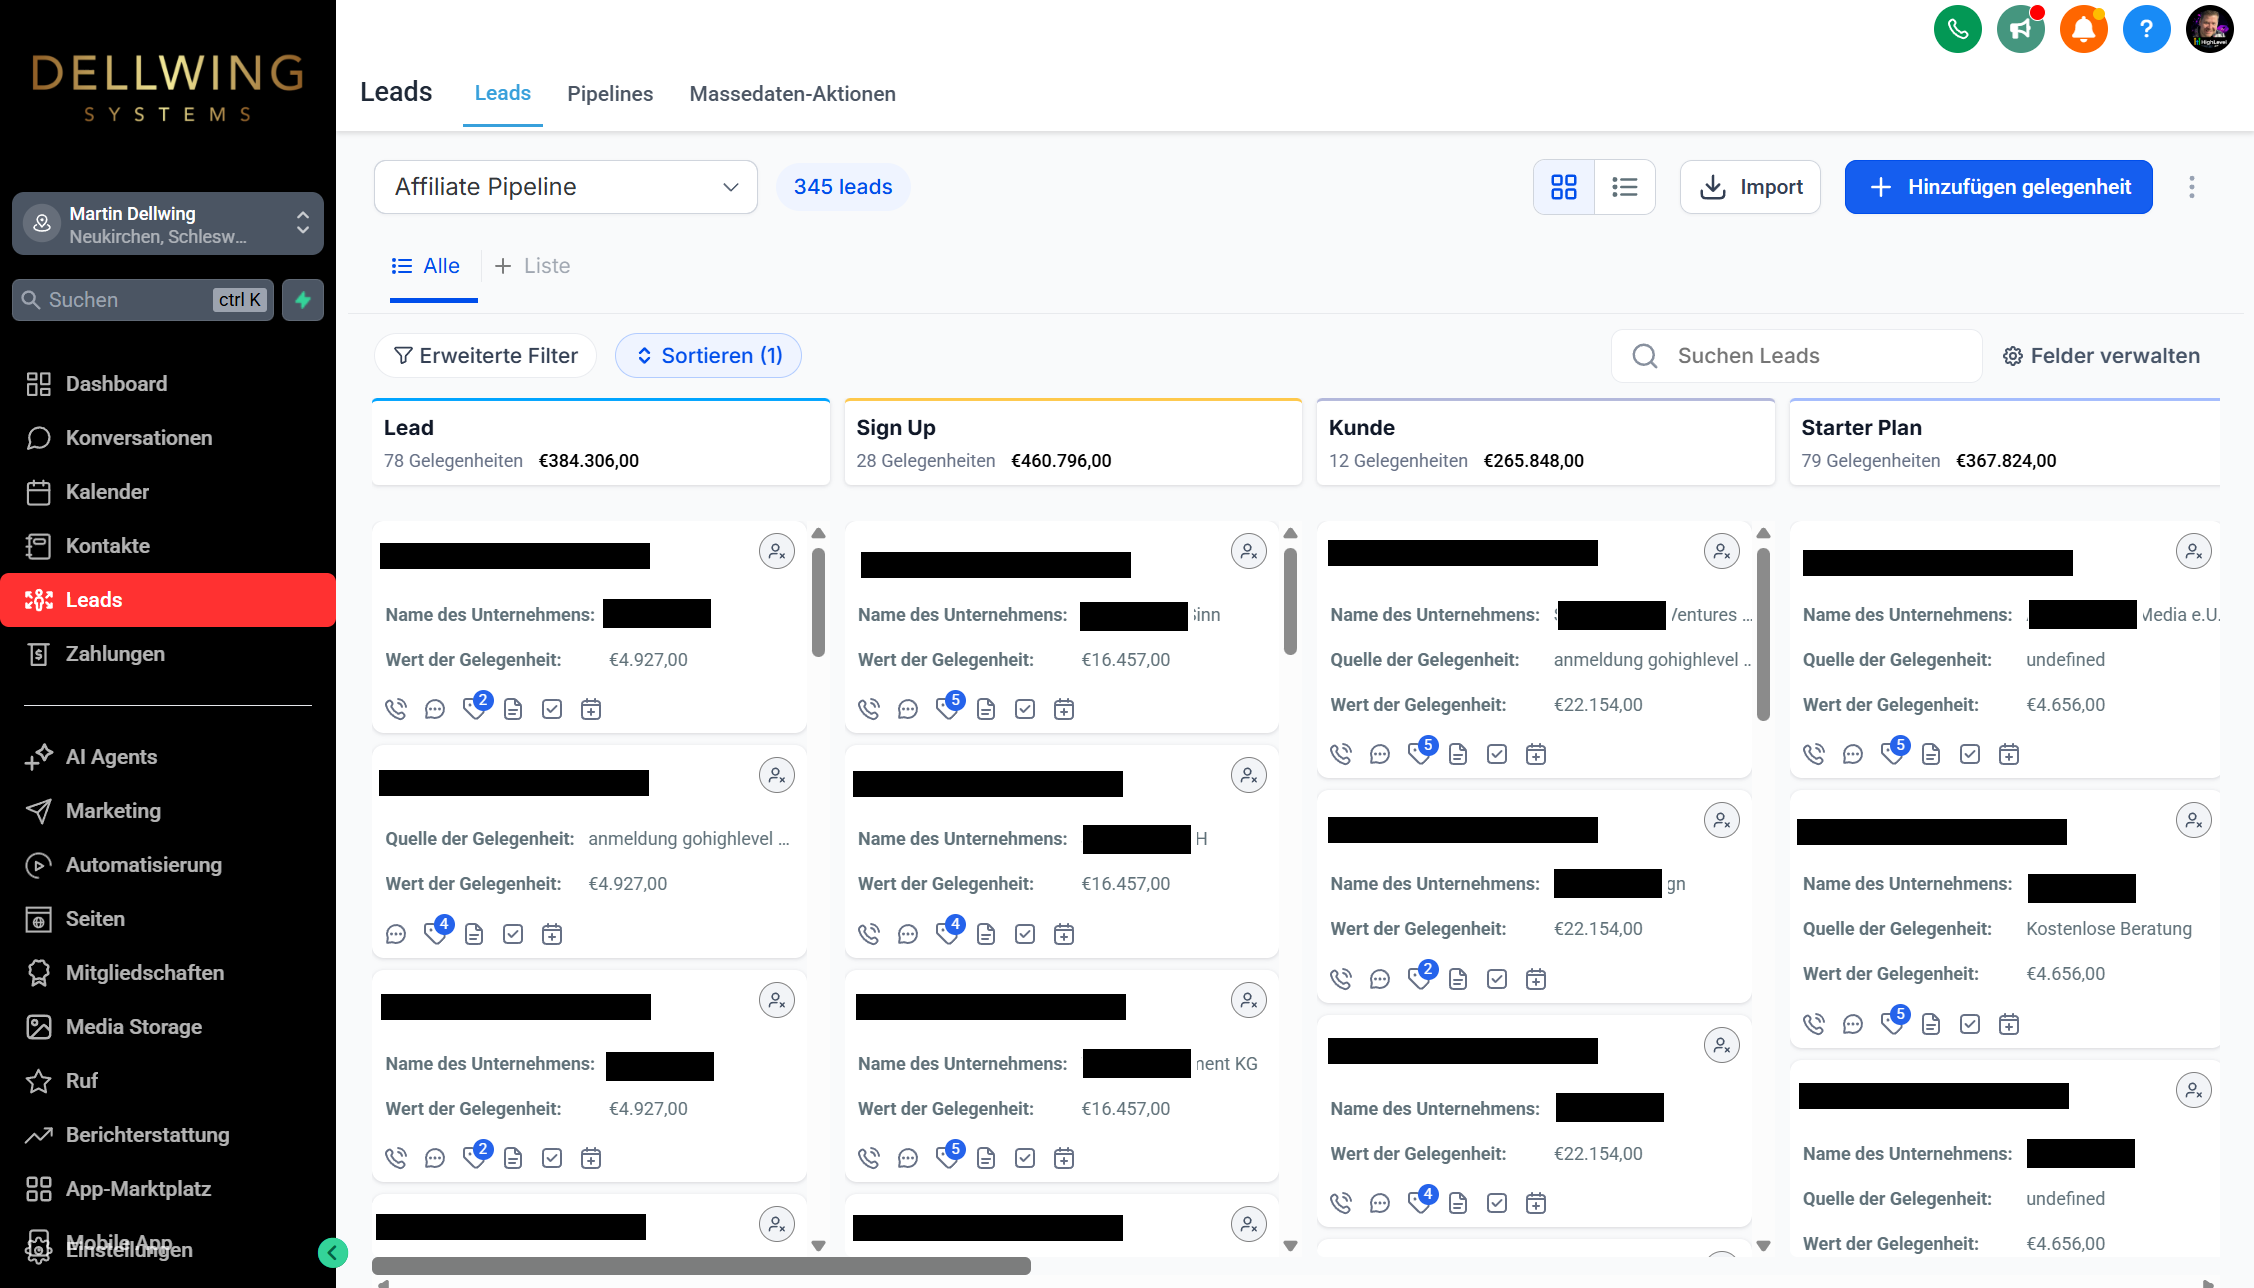Expand the Martin Dellwing account switcher
The width and height of the screenshot is (2254, 1288).
tap(168, 224)
